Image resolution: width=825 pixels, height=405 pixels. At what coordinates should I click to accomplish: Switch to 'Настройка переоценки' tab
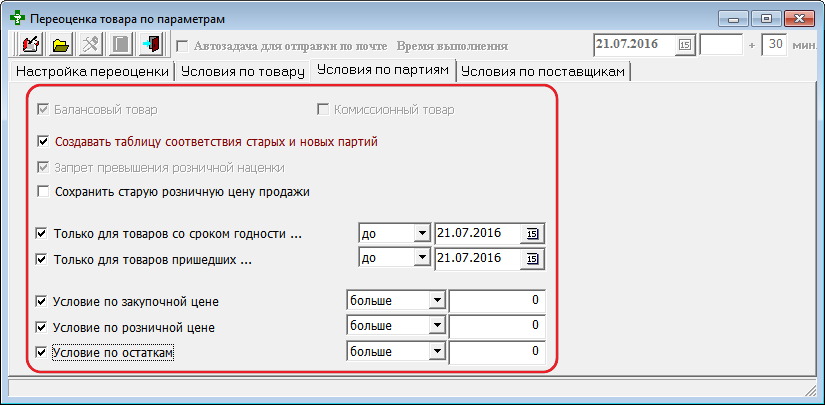point(94,72)
